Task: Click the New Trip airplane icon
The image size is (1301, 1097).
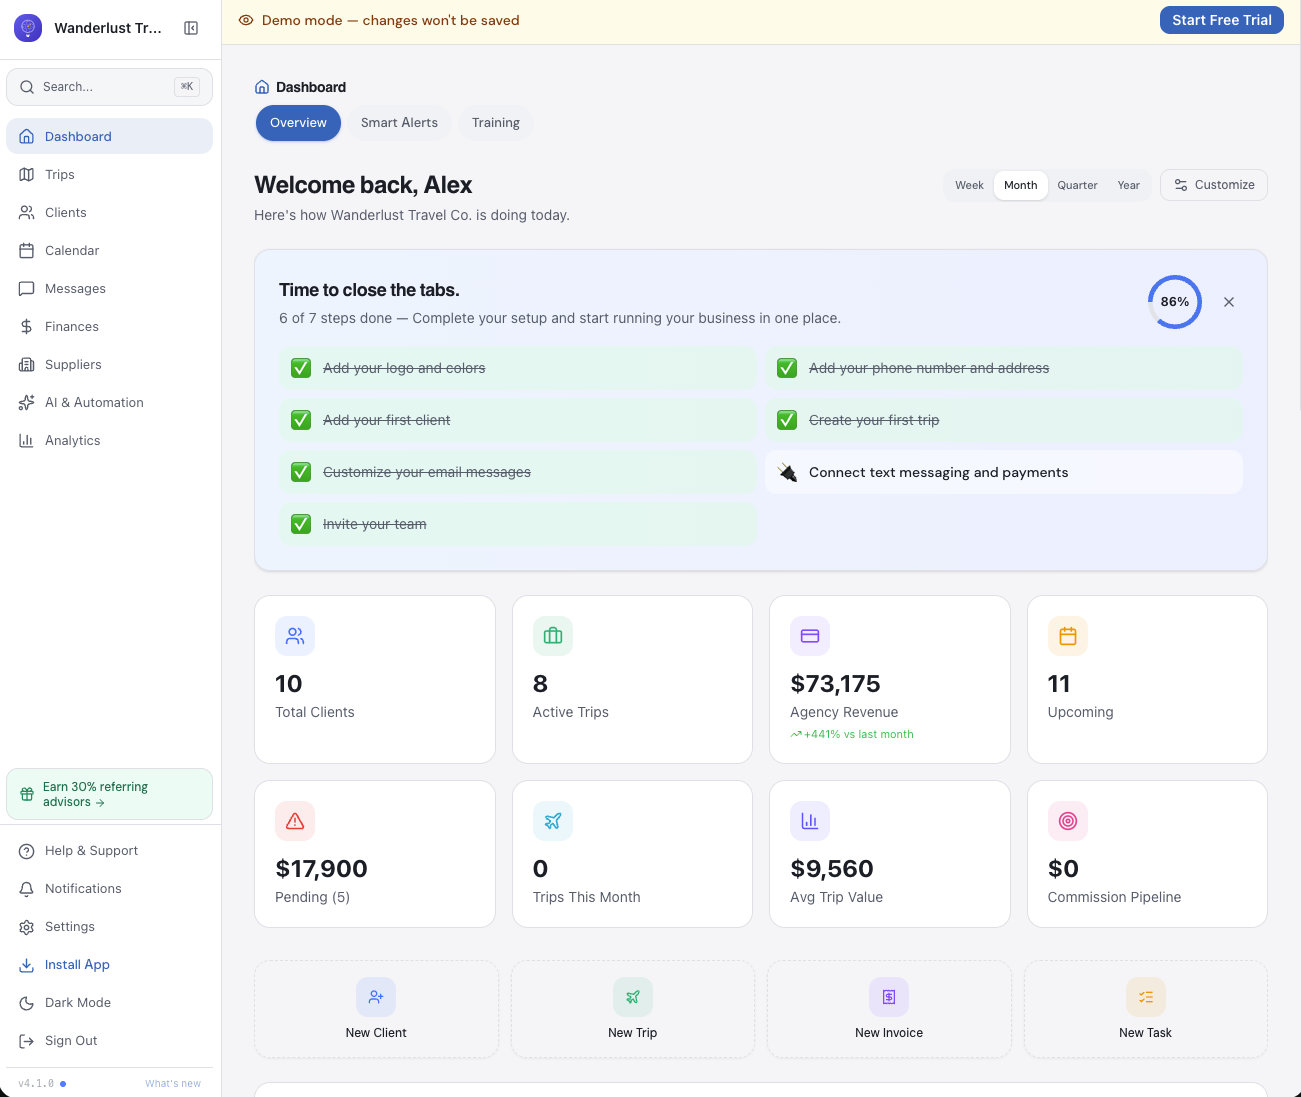Action: click(x=633, y=997)
